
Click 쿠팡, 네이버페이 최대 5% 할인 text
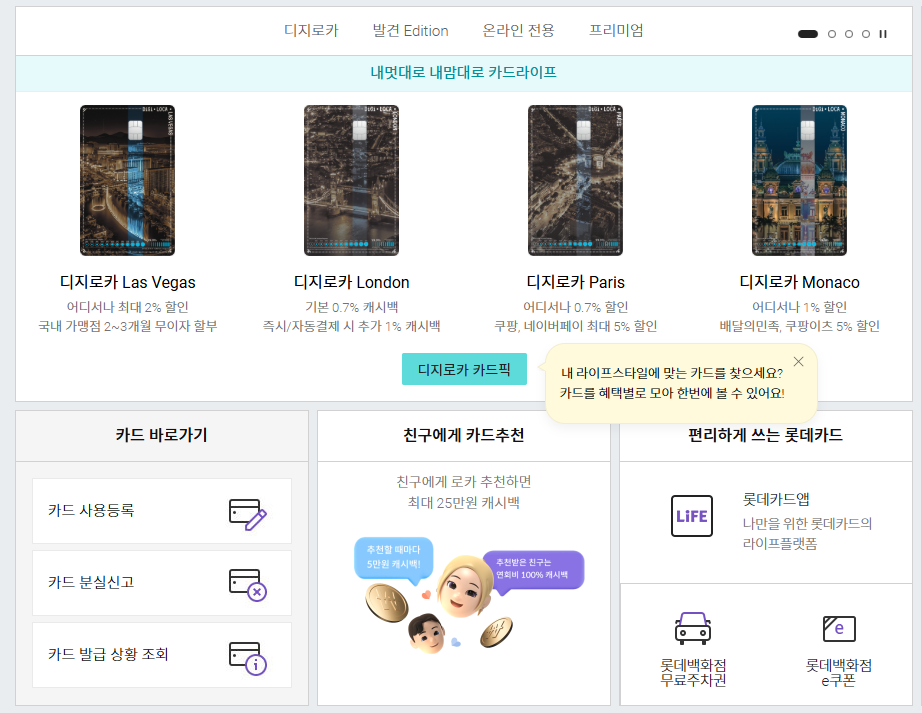(575, 326)
